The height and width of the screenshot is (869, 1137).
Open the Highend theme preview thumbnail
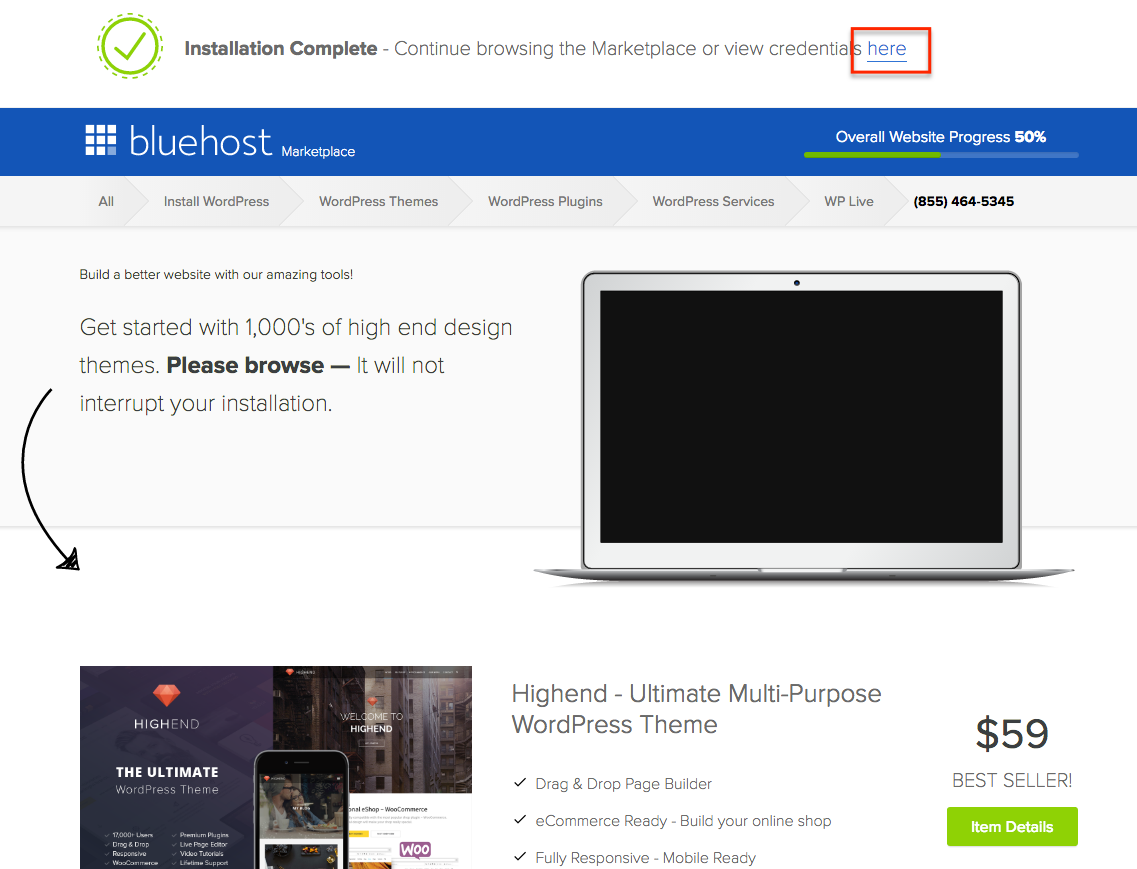coord(276,767)
